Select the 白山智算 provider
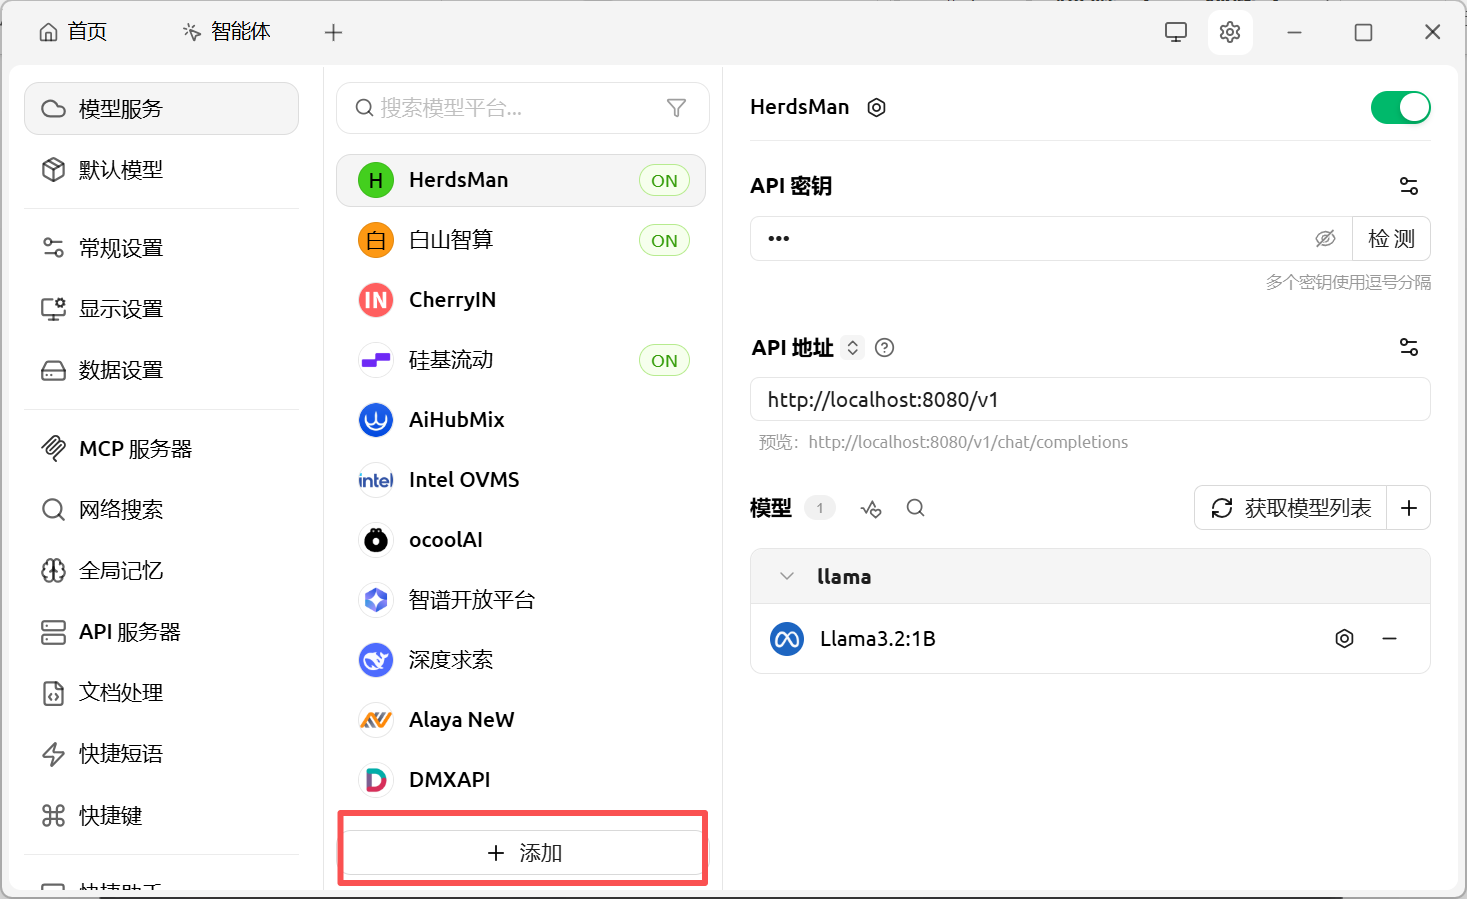 point(521,240)
